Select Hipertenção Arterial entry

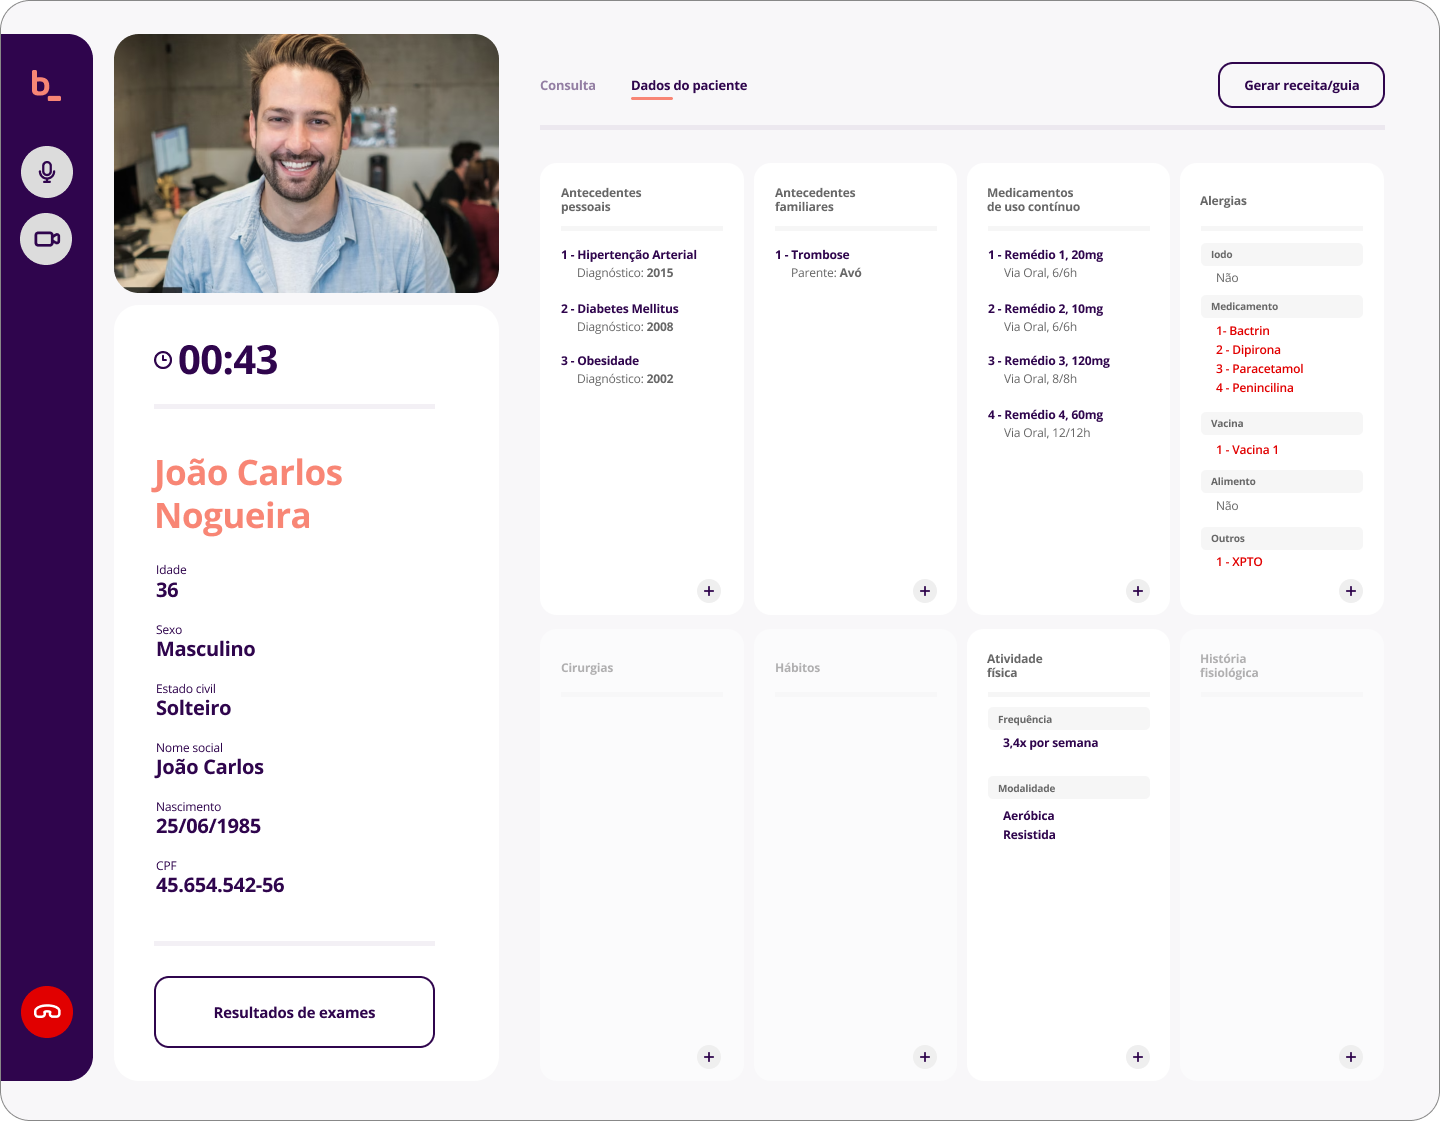click(x=629, y=255)
